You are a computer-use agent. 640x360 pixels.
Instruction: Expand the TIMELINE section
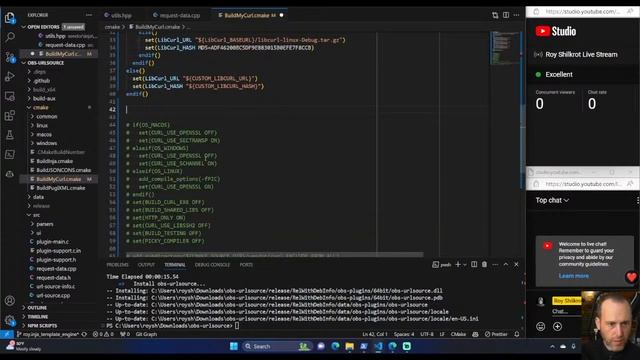(38, 317)
